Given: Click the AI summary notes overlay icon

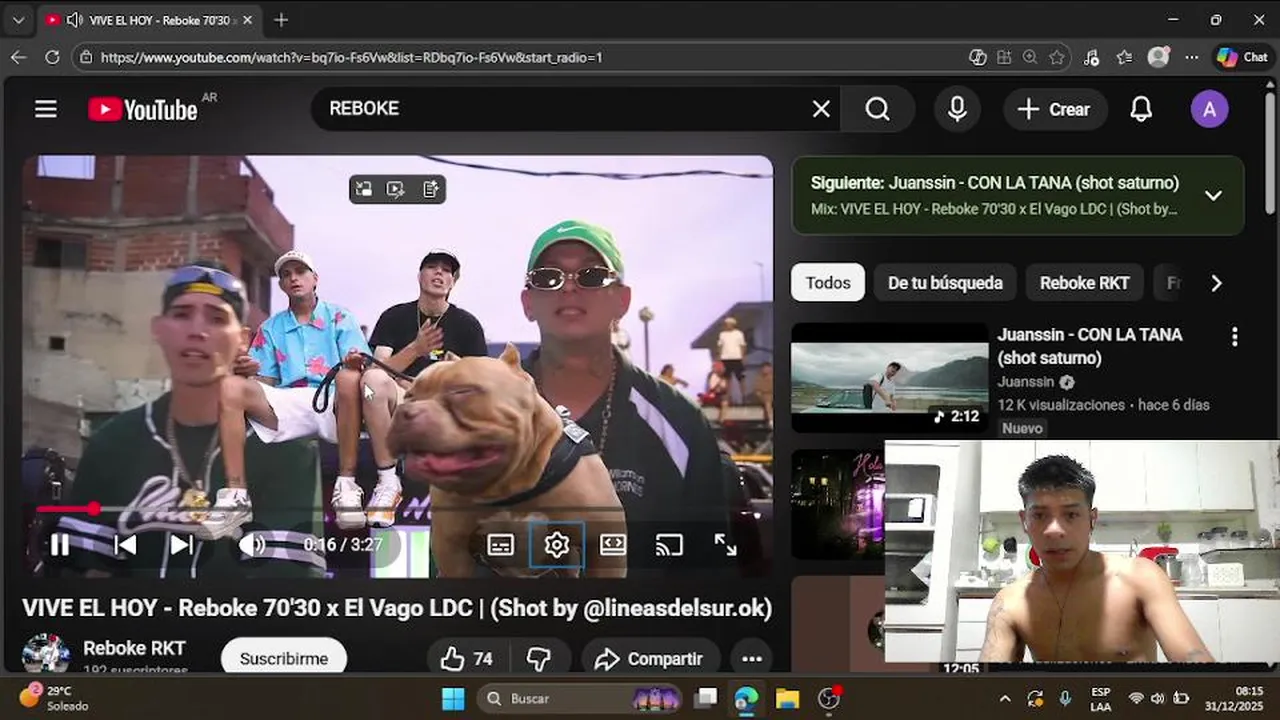Looking at the screenshot, I should [x=430, y=189].
